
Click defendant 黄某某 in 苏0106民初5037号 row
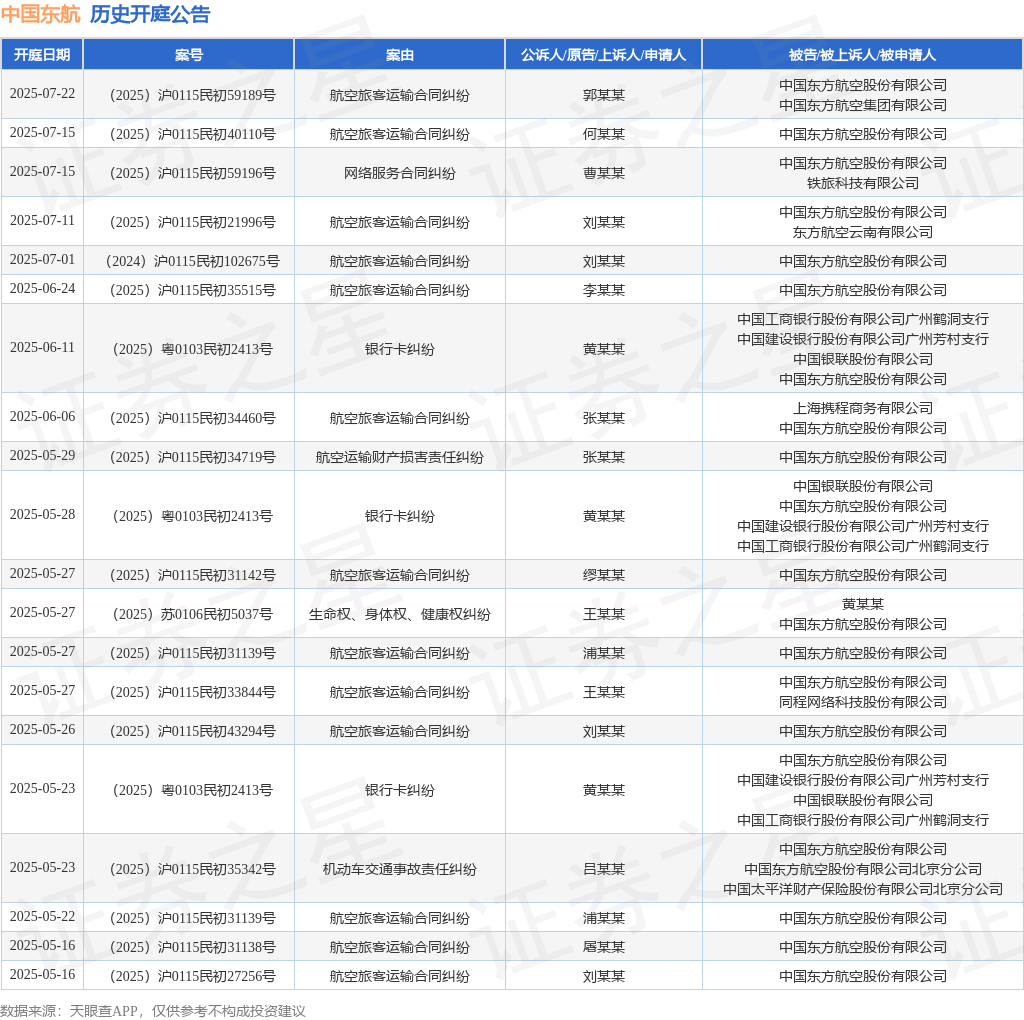coord(863,605)
